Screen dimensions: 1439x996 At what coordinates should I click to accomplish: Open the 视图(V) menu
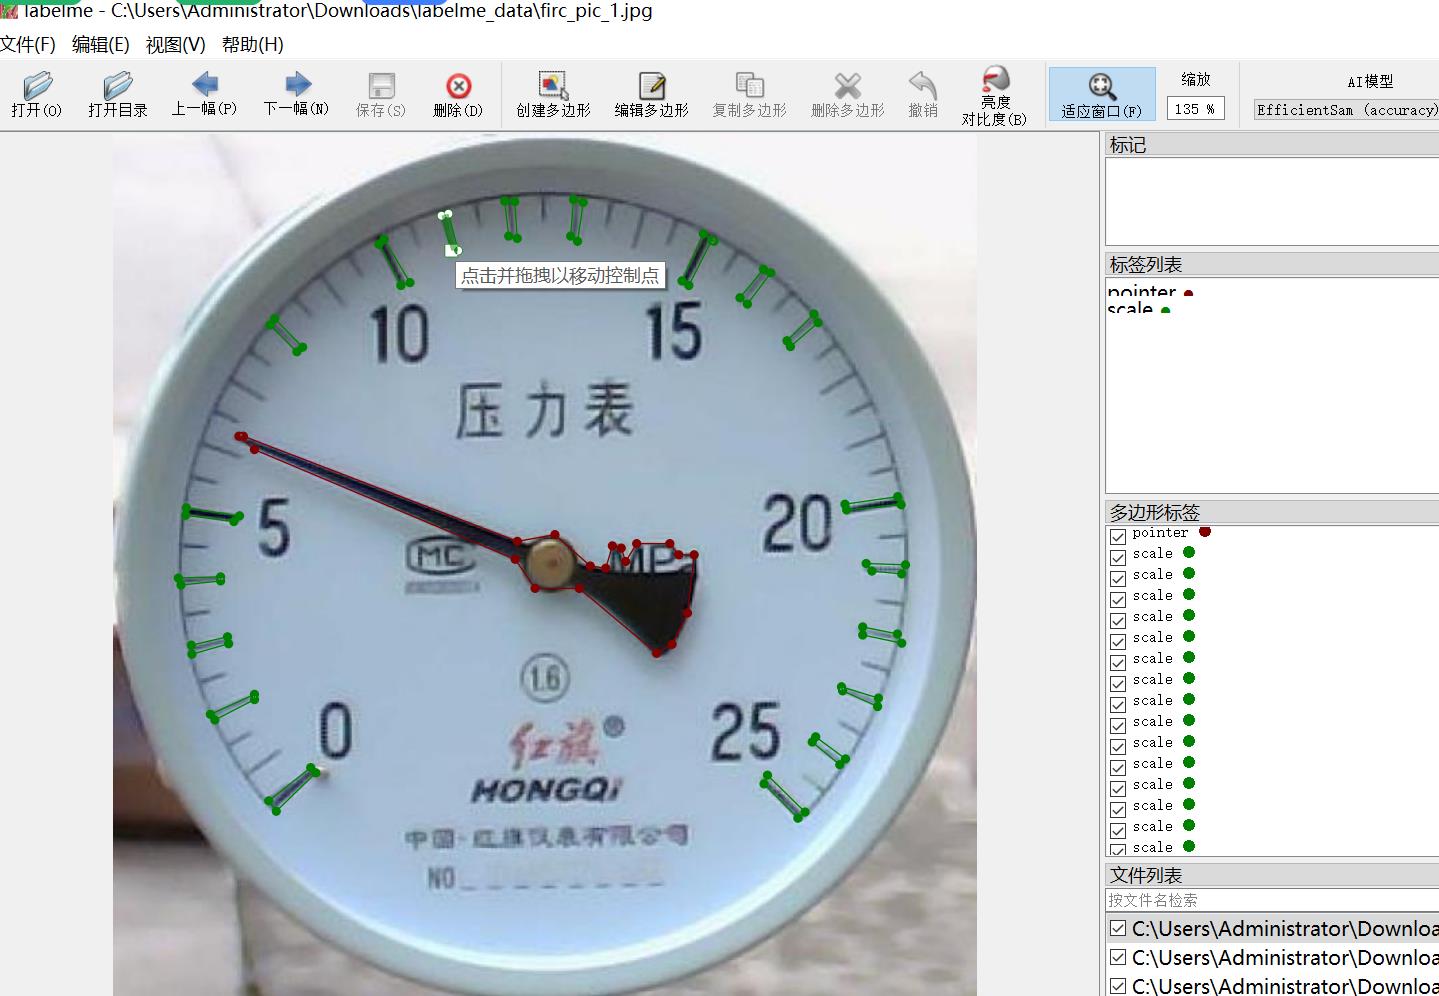[x=175, y=45]
